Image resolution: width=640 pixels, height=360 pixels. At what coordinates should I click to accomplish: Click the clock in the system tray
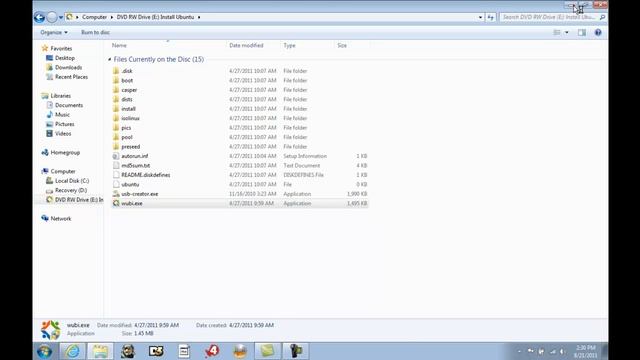tap(586, 351)
